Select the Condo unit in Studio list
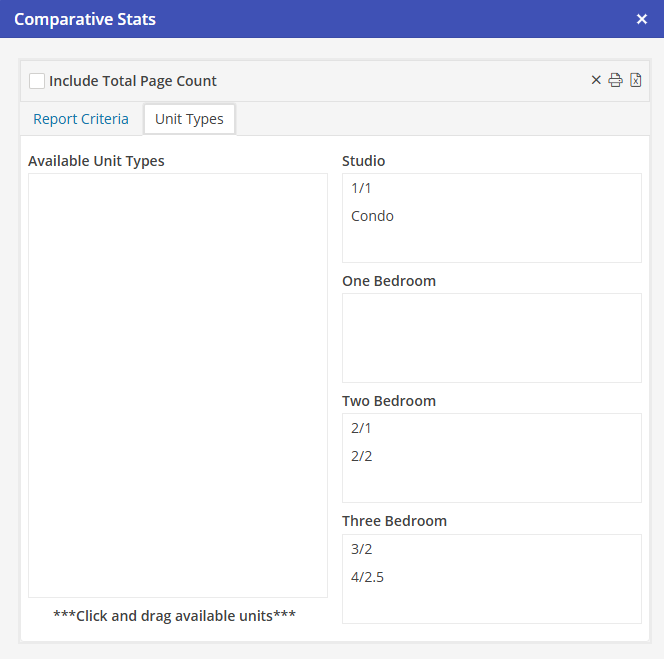This screenshot has width=664, height=659. point(372,216)
